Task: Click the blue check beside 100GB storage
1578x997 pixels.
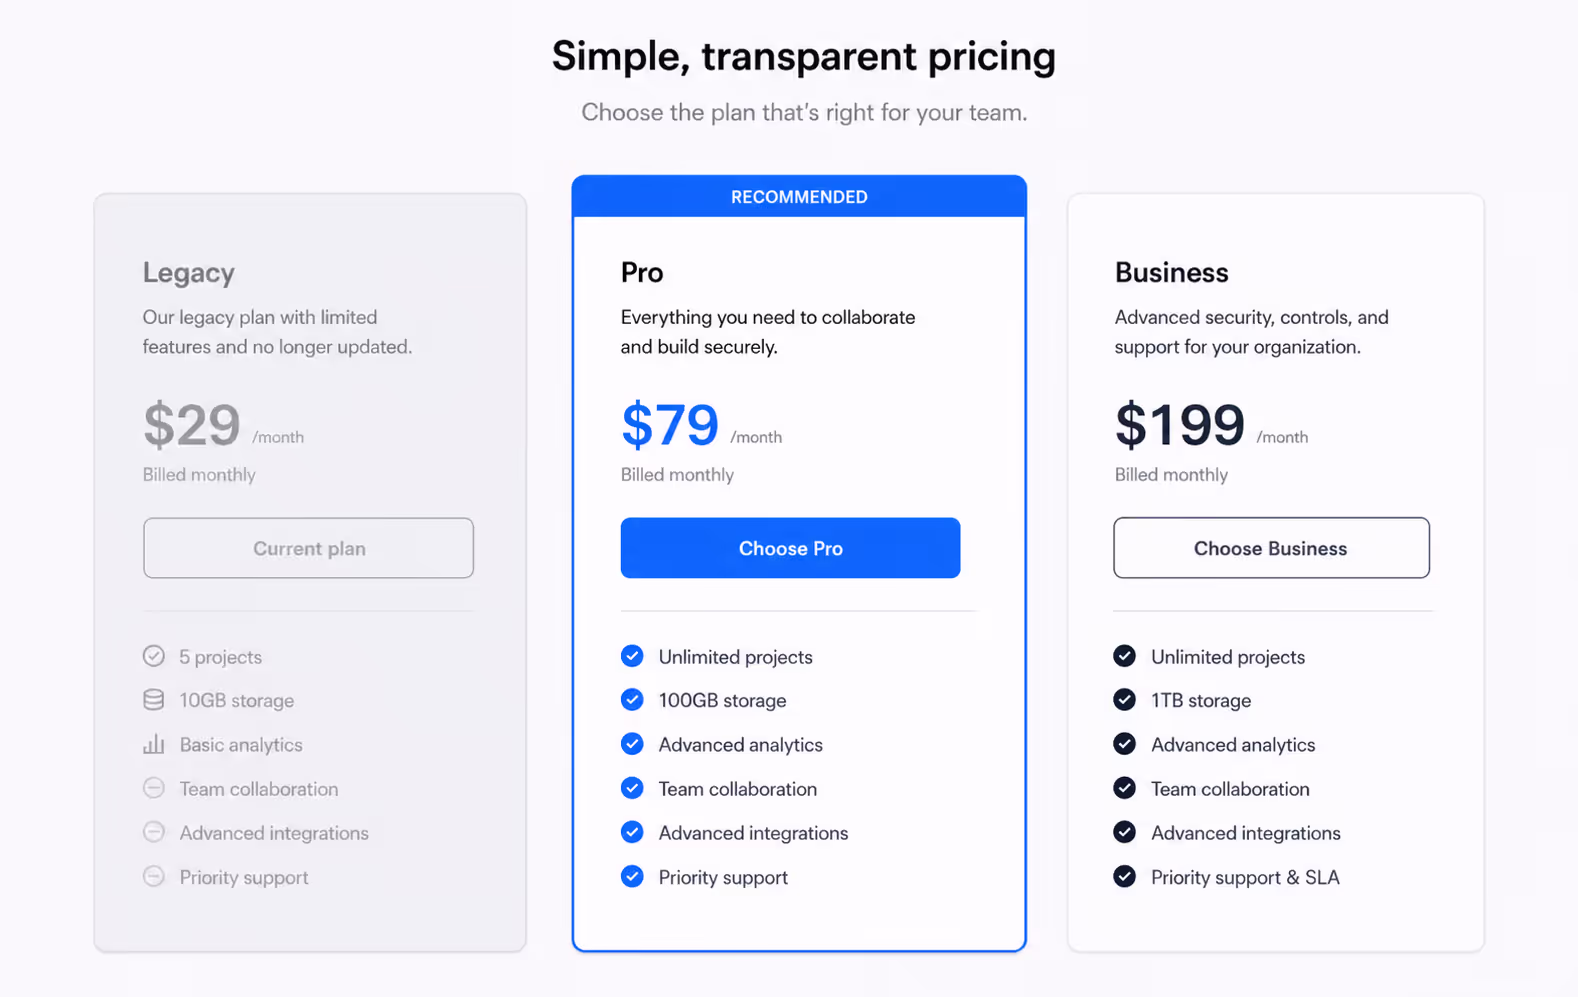Action: 632,700
